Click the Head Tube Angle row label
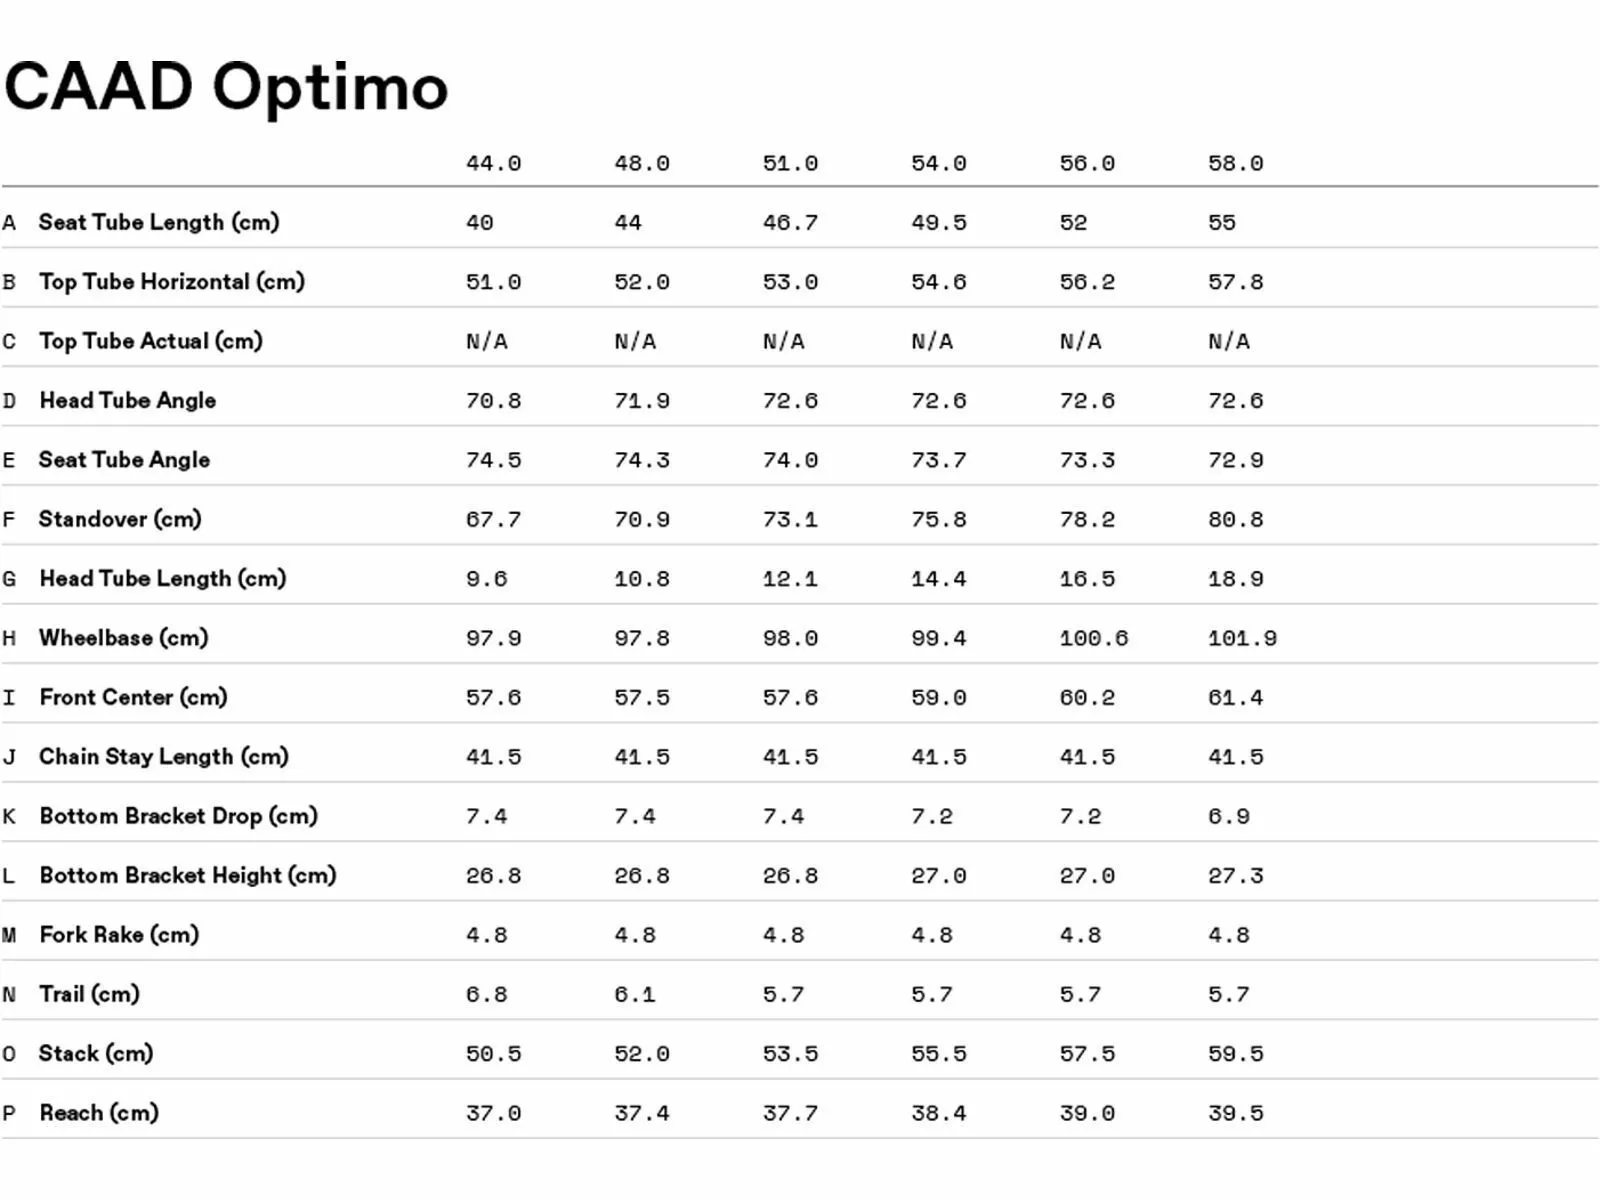 point(127,400)
